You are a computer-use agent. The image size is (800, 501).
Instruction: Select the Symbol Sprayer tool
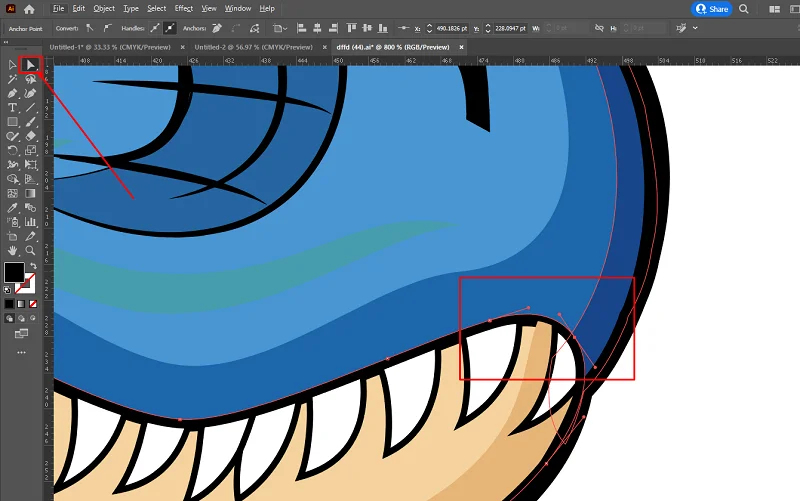click(x=12, y=222)
